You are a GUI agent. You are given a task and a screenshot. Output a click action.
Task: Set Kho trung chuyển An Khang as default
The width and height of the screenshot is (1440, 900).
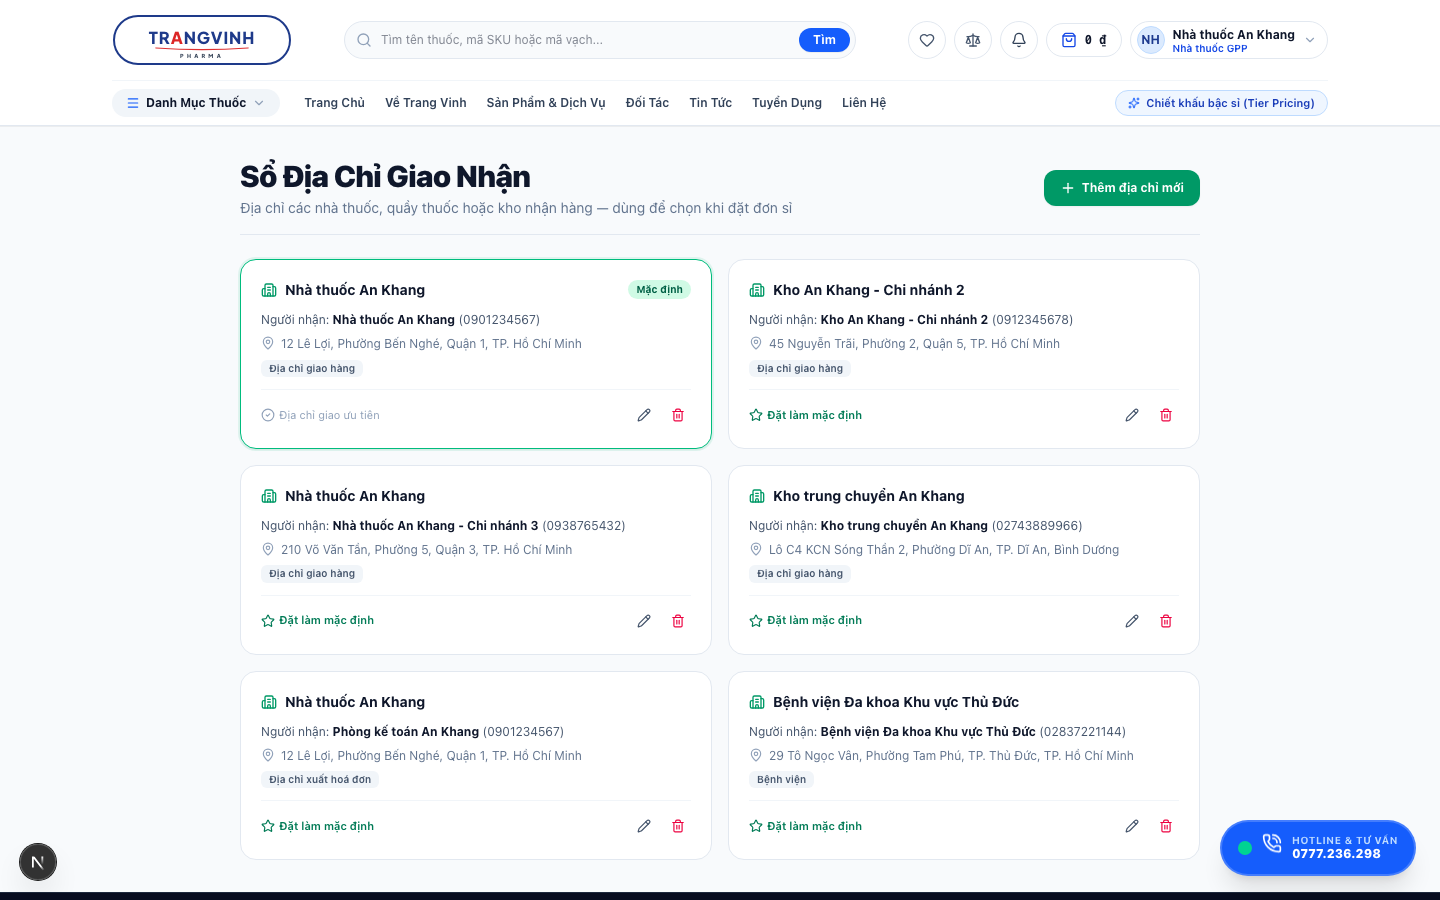point(806,621)
